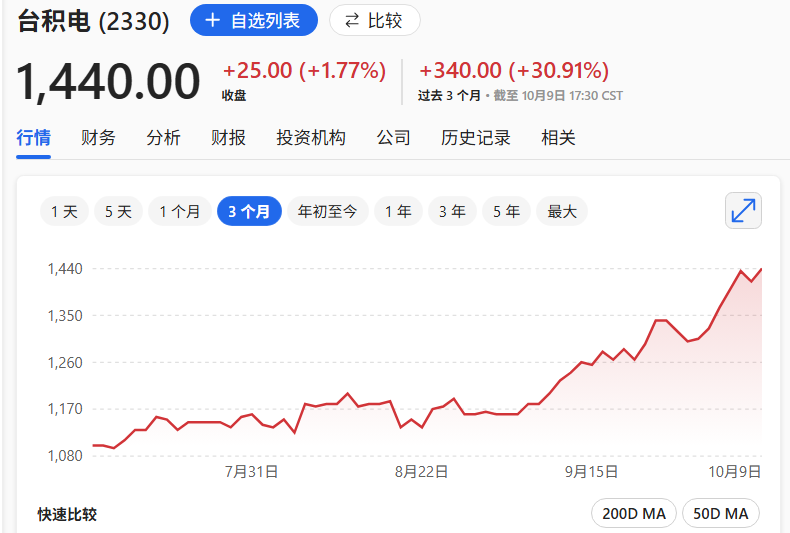Viewport: 790px width, 533px height.
Task: Toggle the 200D MA overlay
Action: click(x=634, y=514)
